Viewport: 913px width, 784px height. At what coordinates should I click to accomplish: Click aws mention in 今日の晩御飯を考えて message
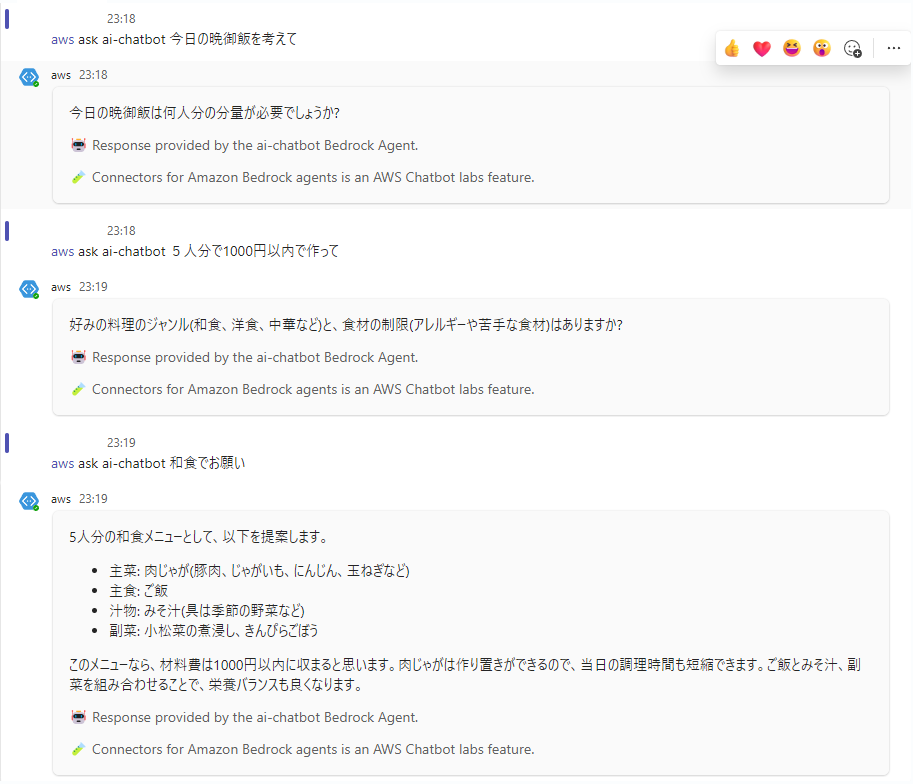(x=62, y=40)
